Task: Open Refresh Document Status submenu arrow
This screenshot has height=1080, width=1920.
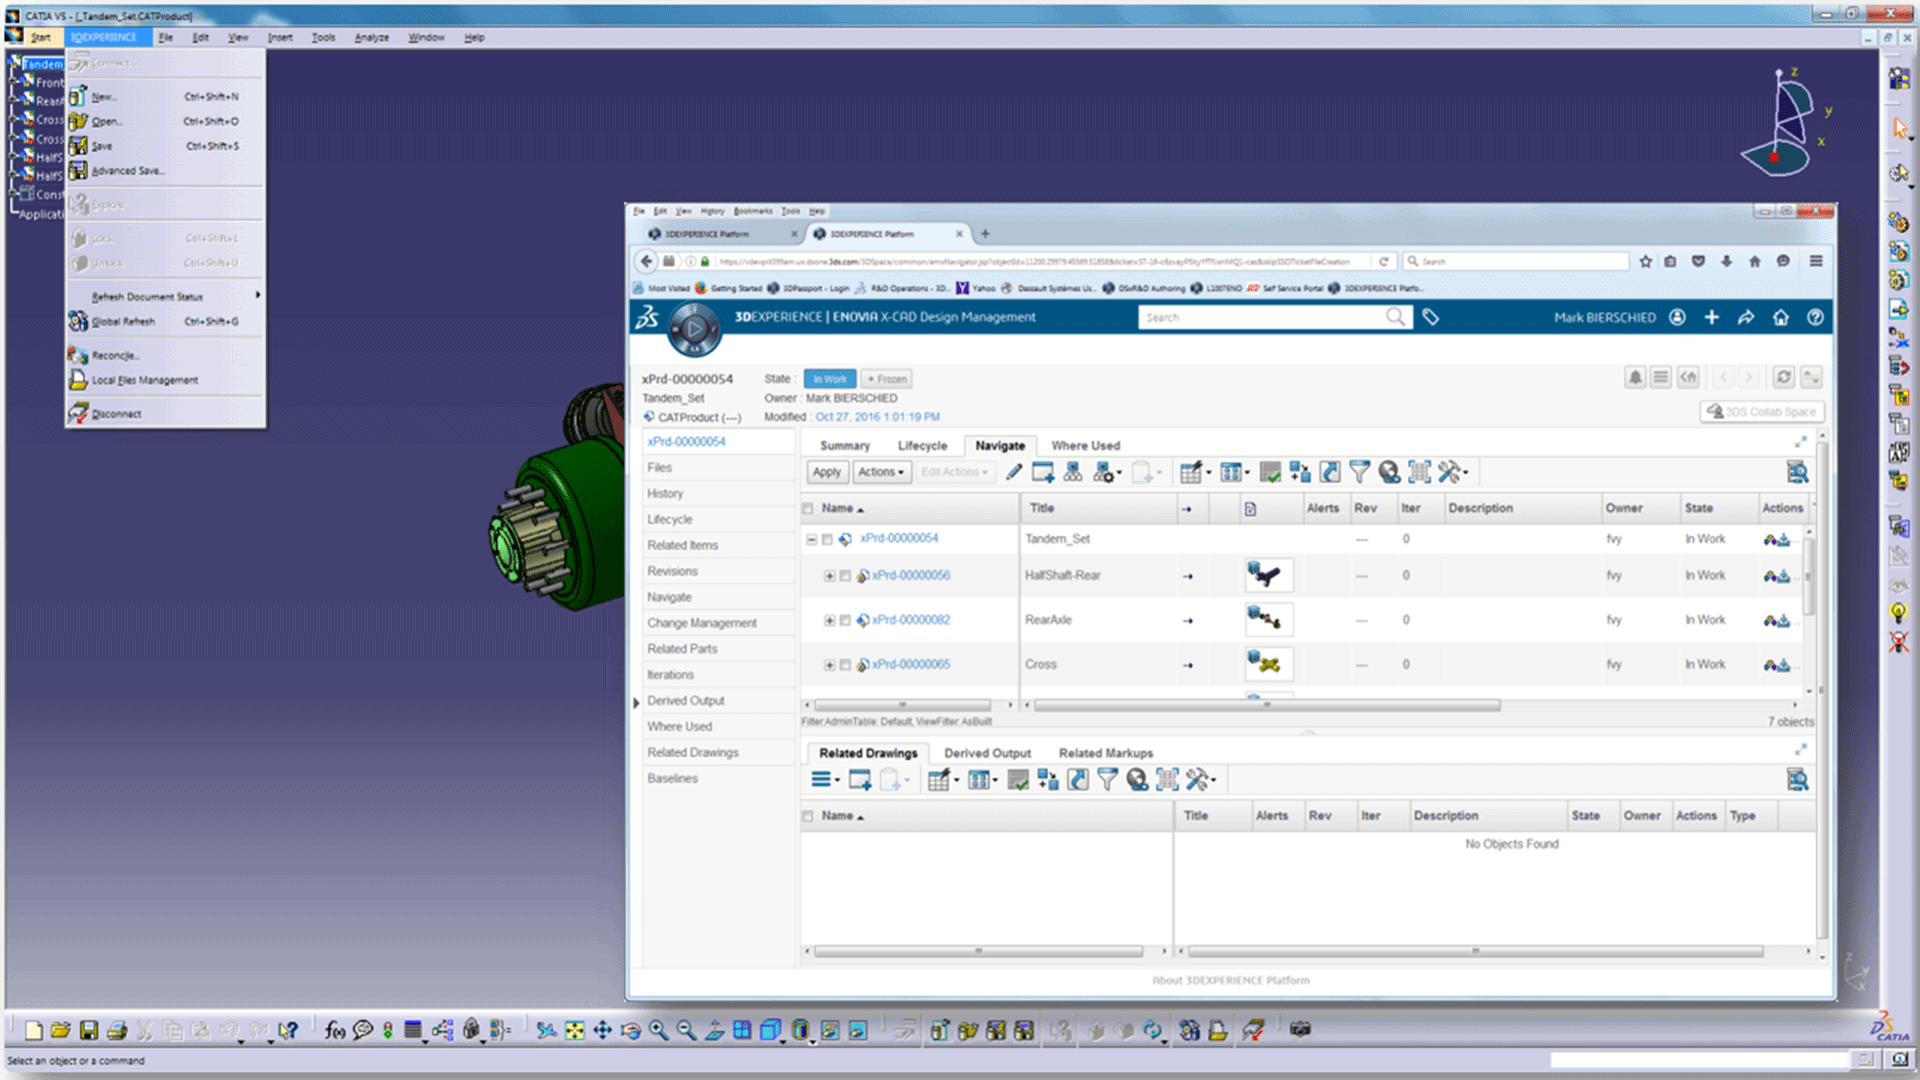Action: 258,295
